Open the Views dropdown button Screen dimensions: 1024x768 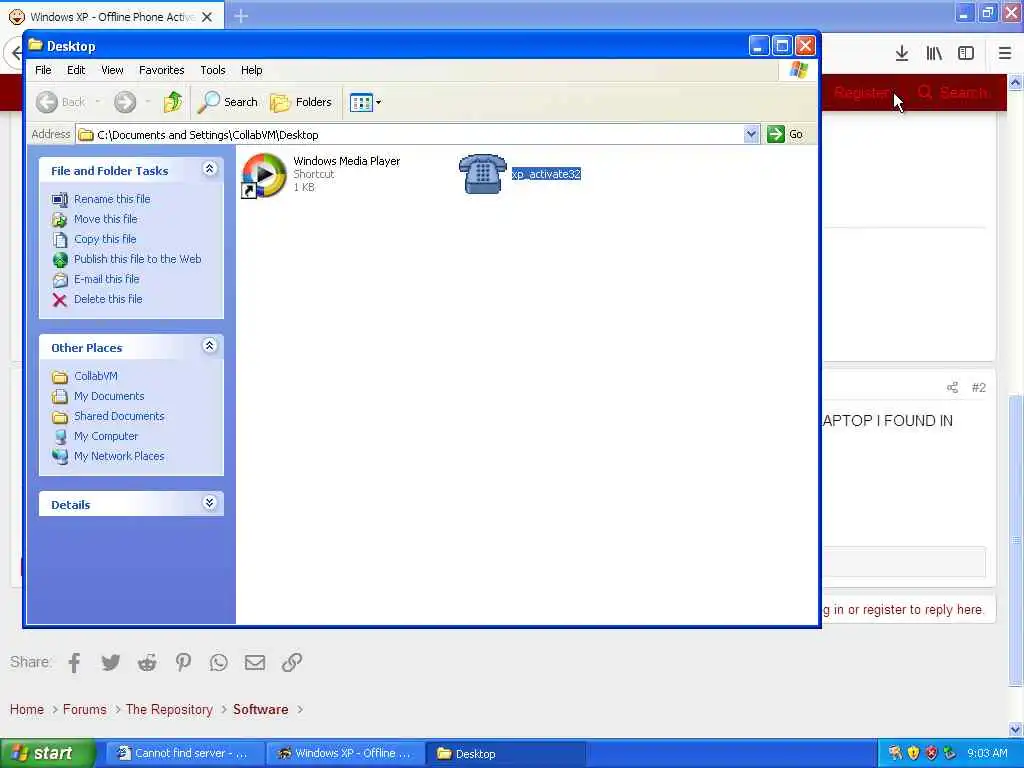365,103
